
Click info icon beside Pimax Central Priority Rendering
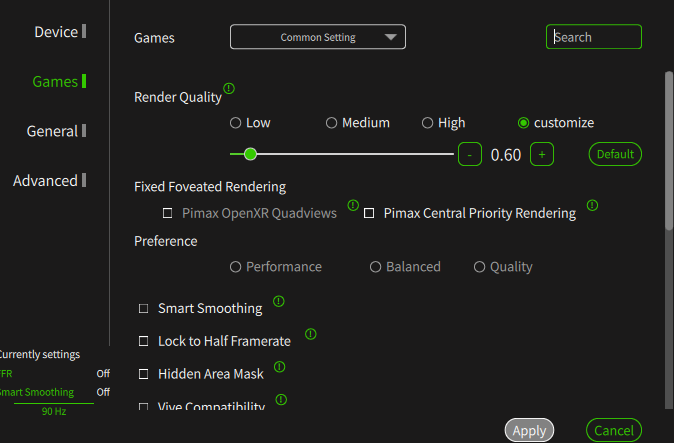pos(592,205)
